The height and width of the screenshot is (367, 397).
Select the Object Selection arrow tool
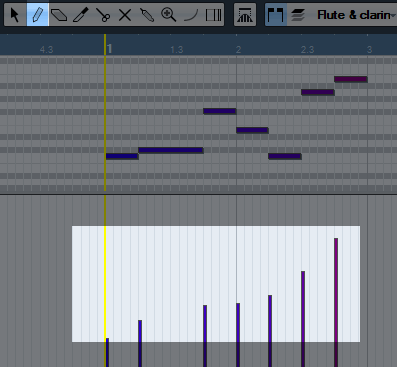(x=15, y=15)
